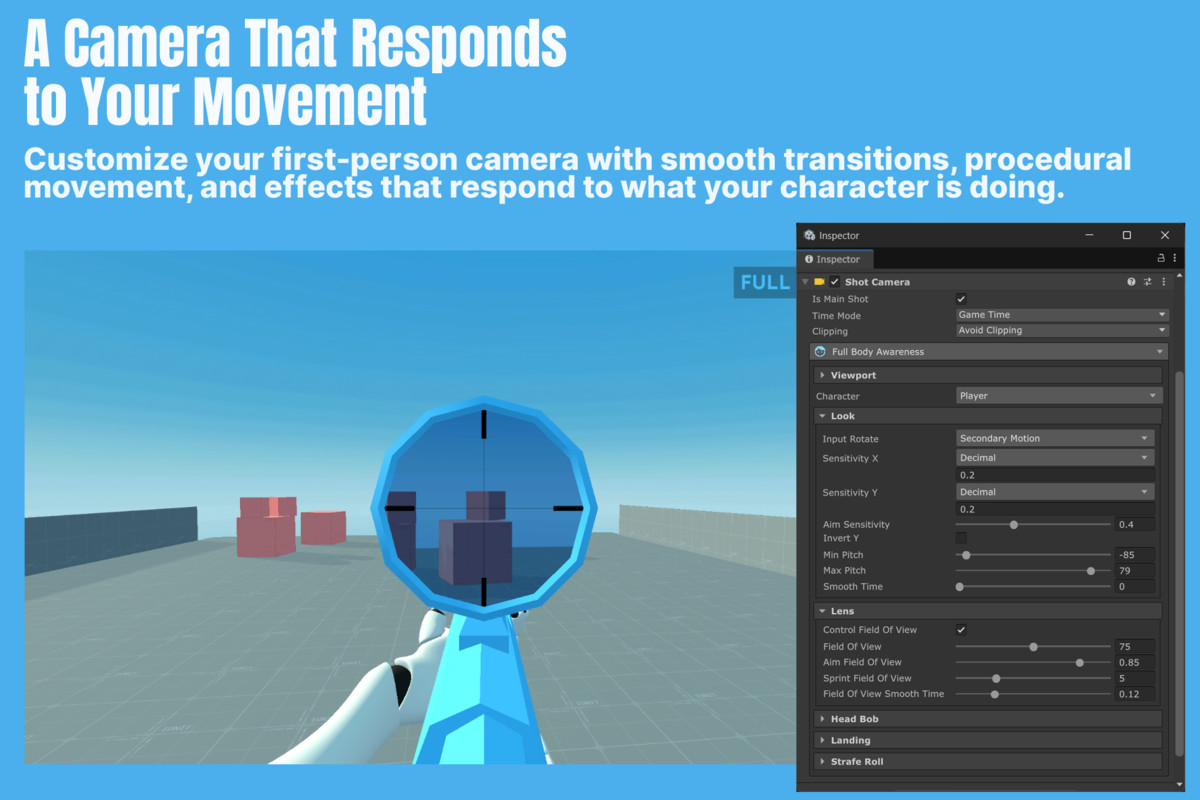This screenshot has height=800, width=1200.
Task: Expand the Viewport section
Action: [x=987, y=375]
